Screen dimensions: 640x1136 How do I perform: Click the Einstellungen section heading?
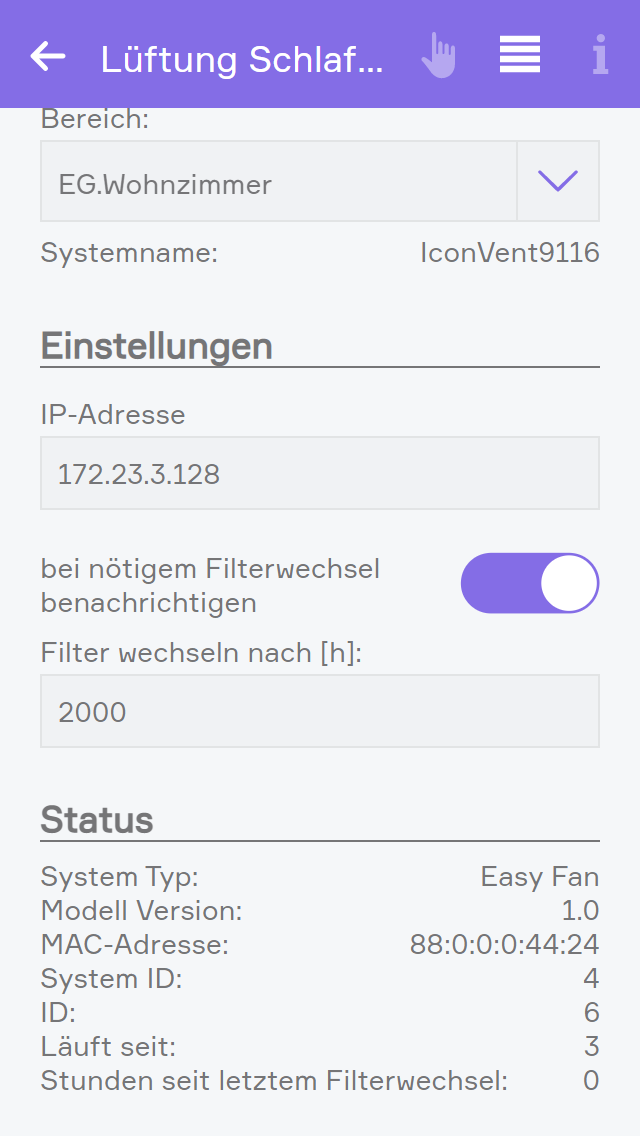(156, 346)
